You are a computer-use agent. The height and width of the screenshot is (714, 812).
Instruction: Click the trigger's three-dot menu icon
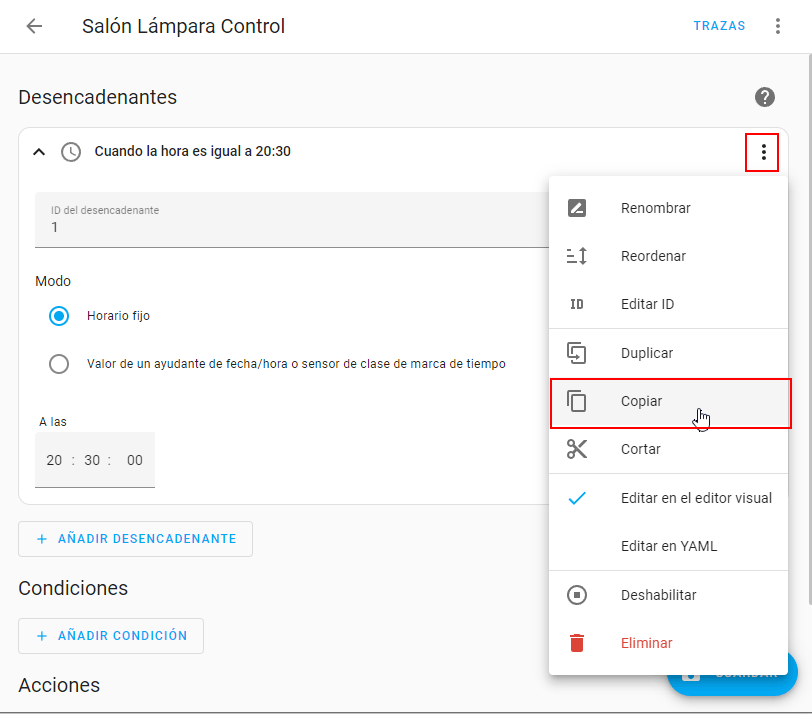763,152
